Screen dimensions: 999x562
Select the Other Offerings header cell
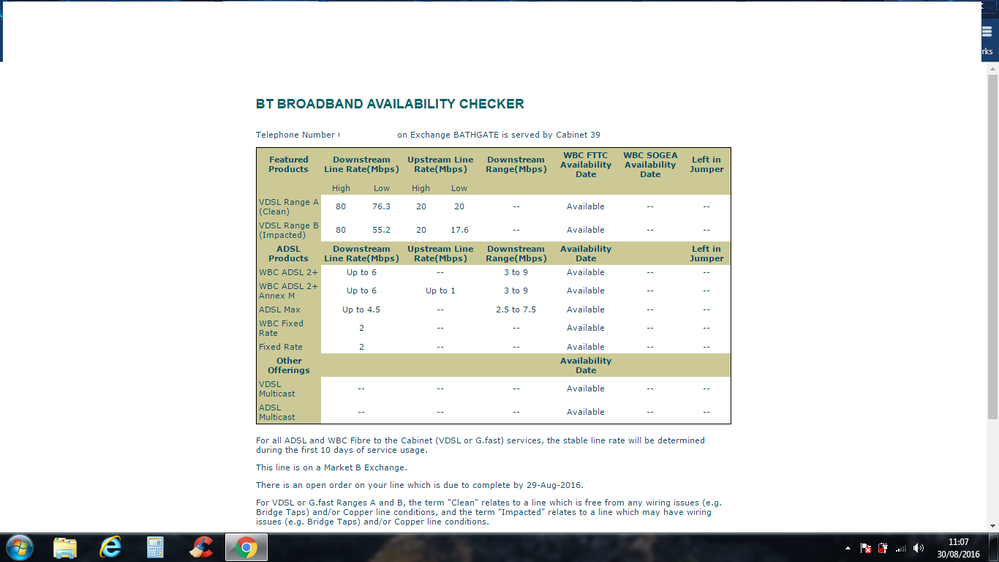tap(289, 365)
